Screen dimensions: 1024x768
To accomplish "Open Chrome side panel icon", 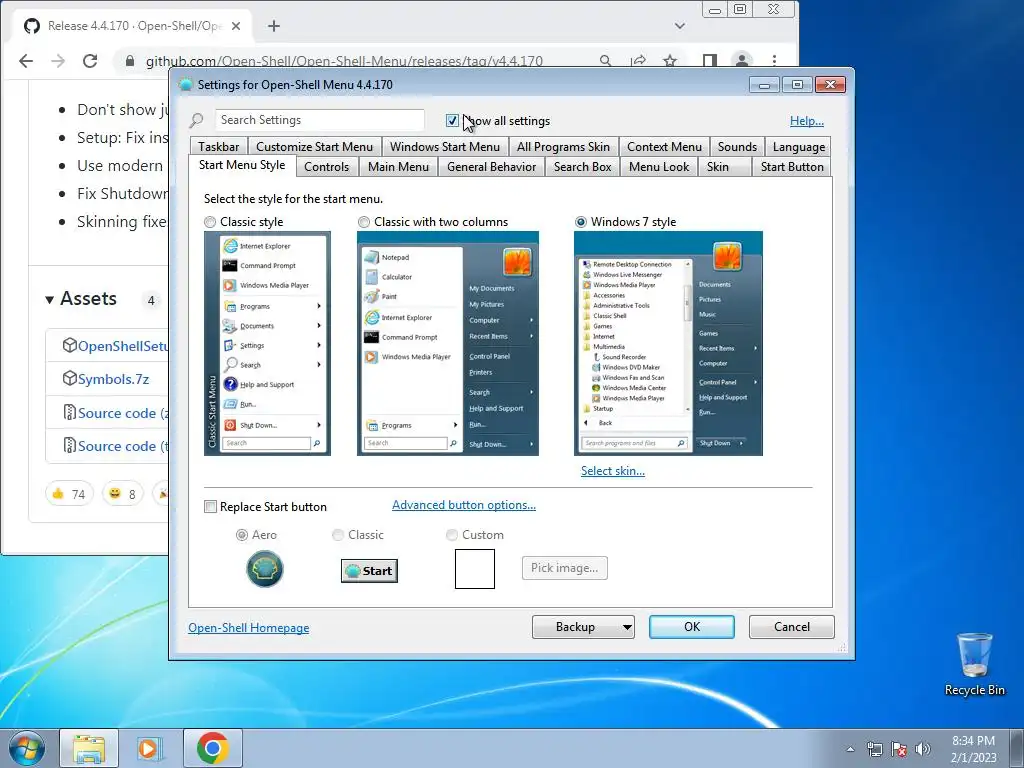I will pyautogui.click(x=710, y=61).
